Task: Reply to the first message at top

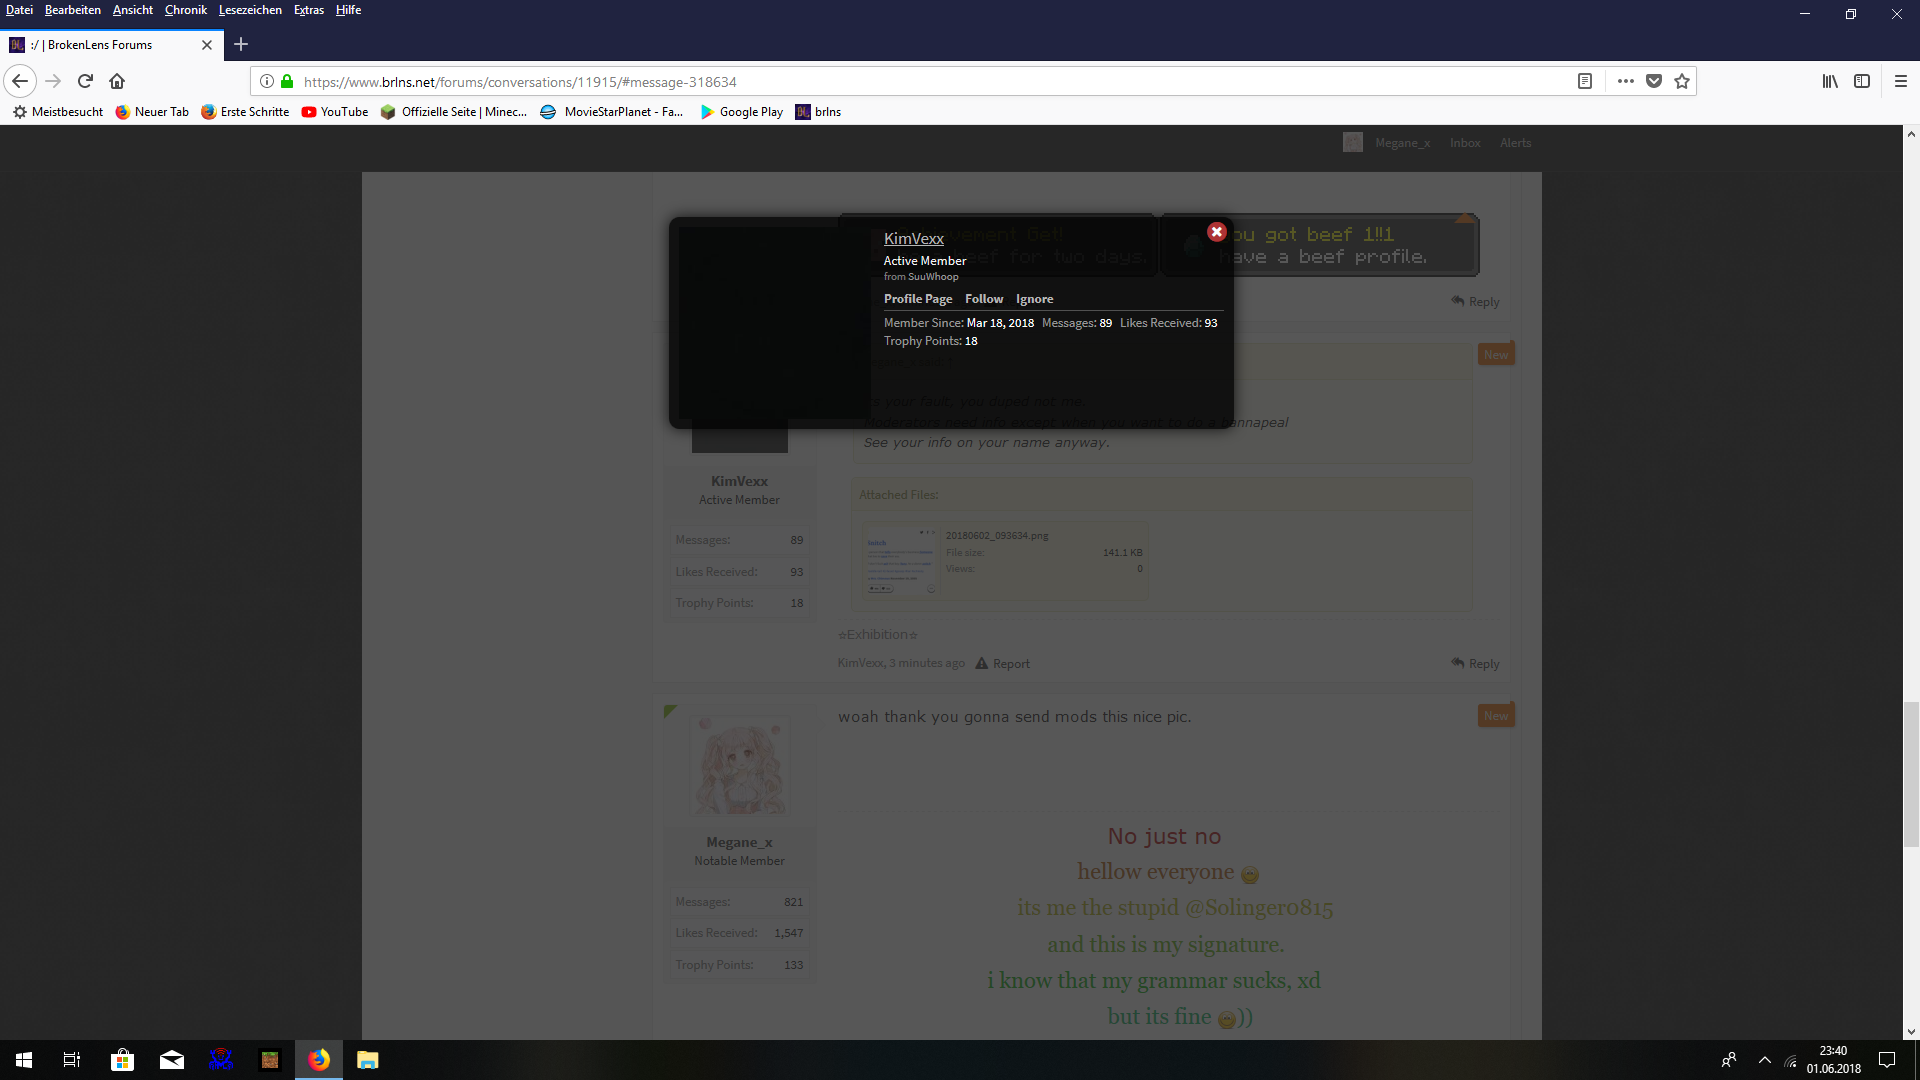Action: (1475, 302)
